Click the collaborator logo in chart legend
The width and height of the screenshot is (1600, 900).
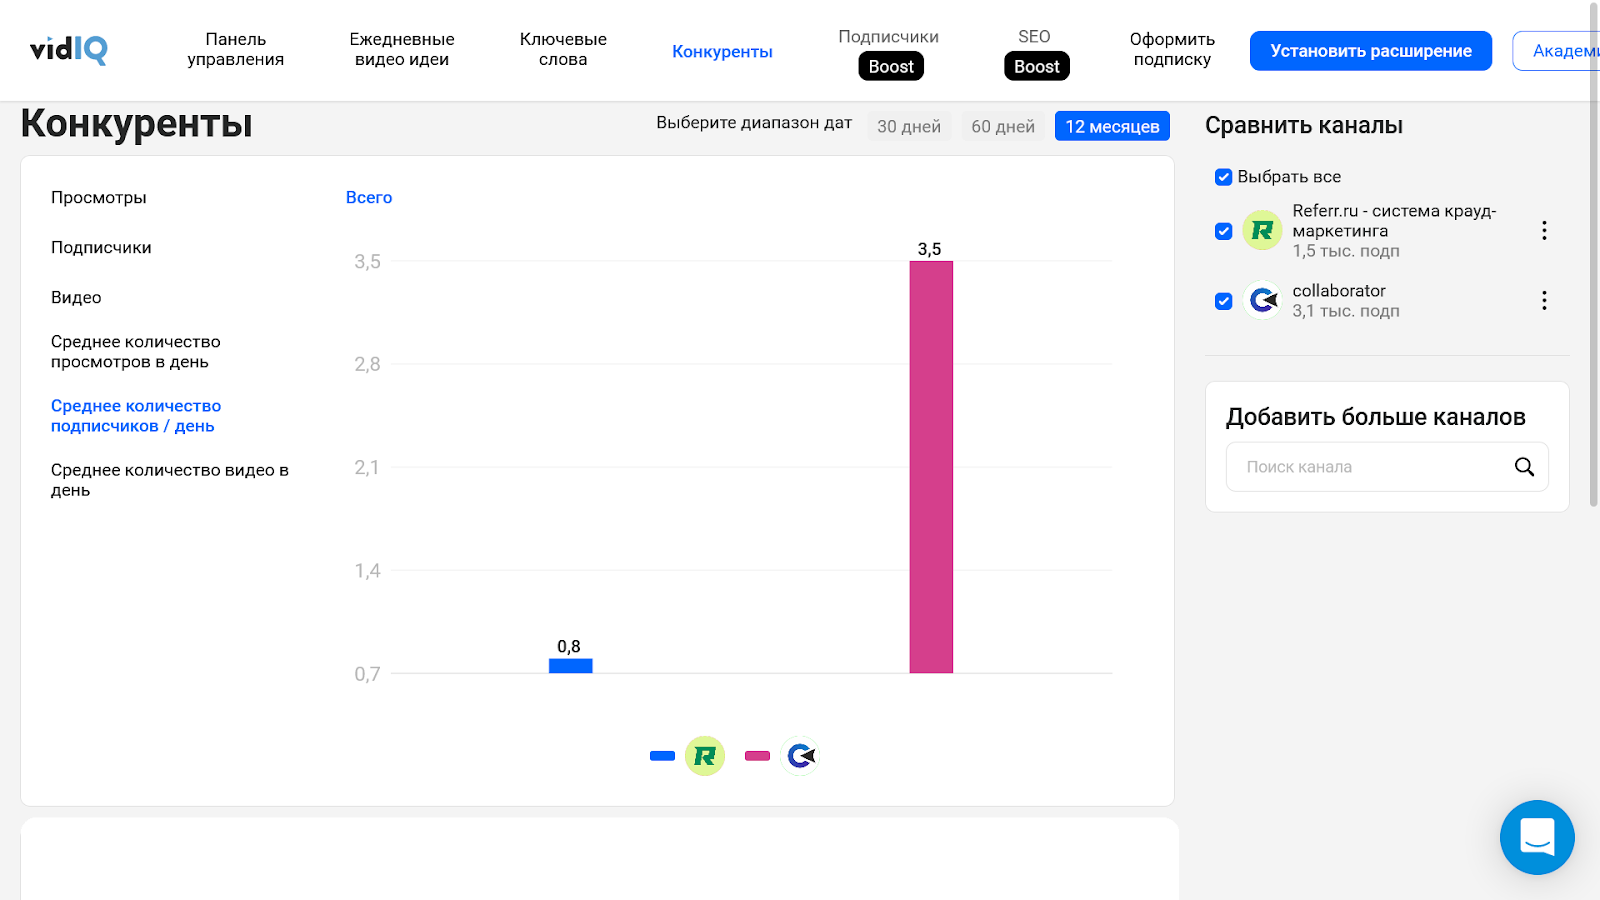coord(800,756)
